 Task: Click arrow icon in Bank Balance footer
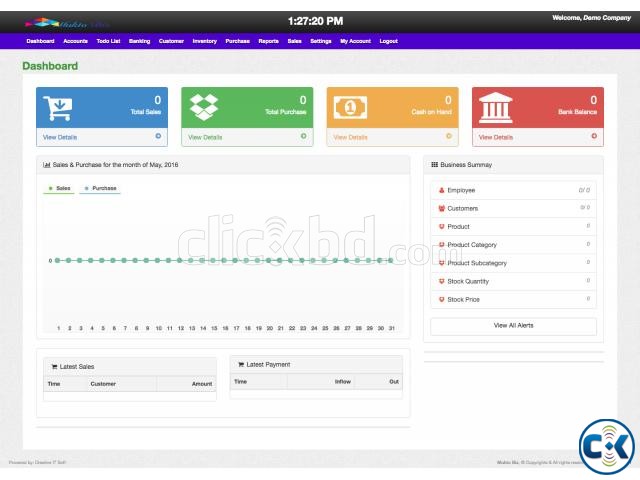594,136
